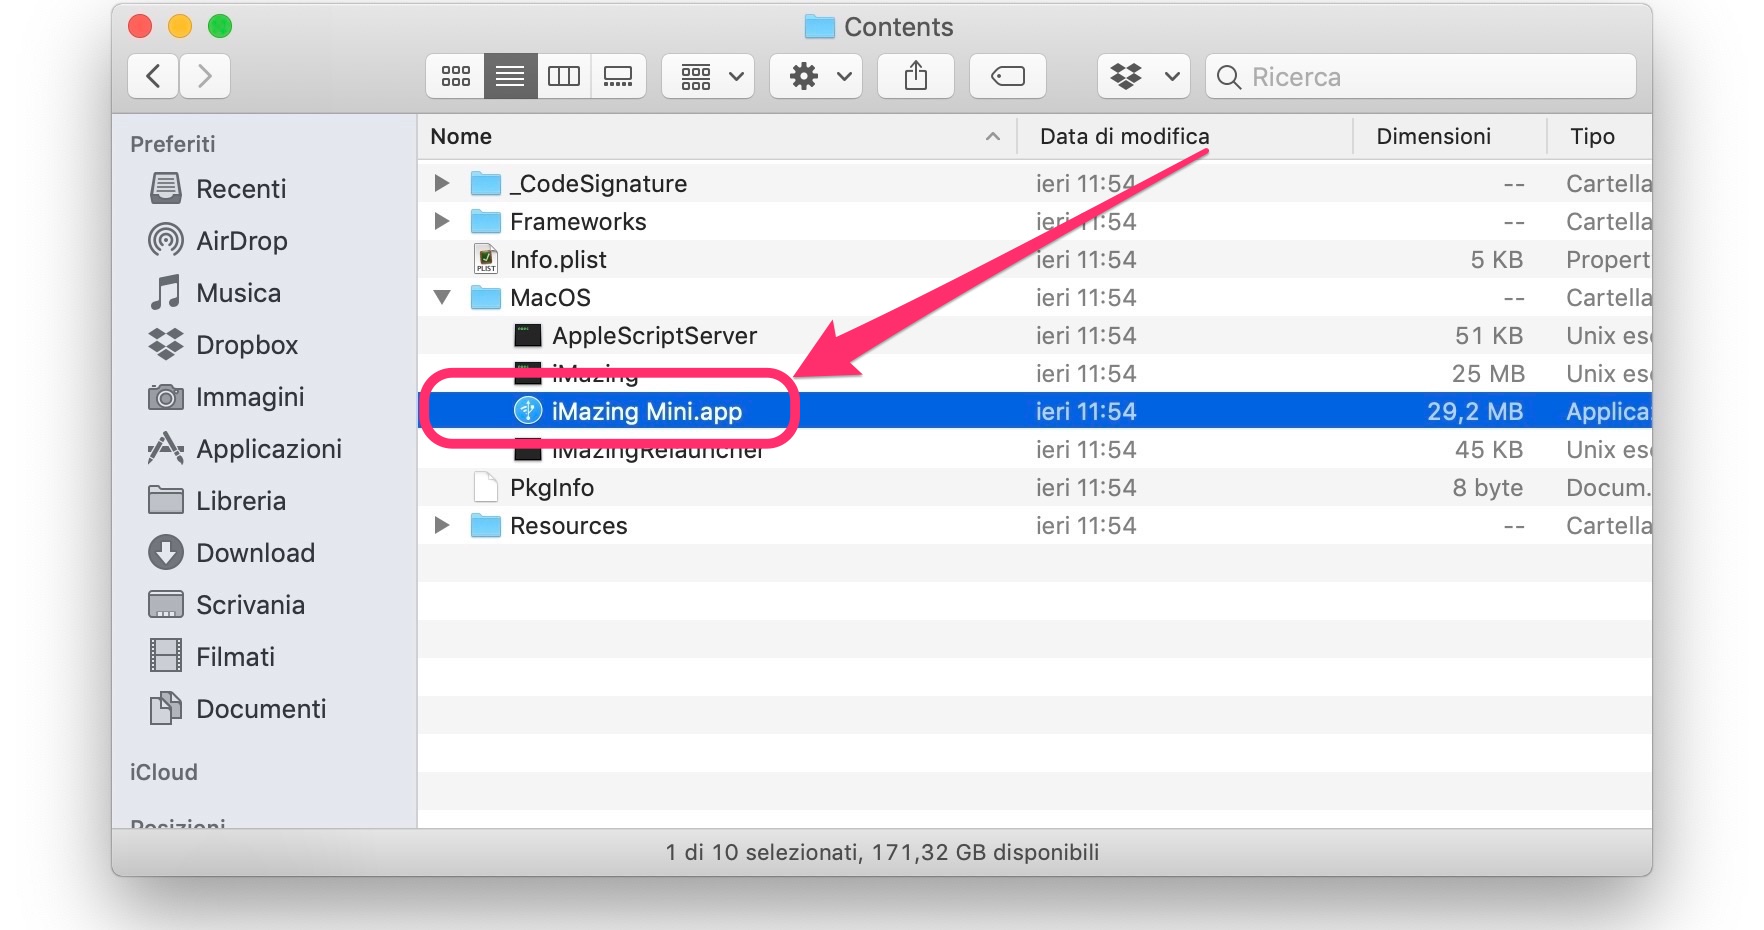Click the Resources folder icon
This screenshot has height=930, width=1764.
coord(486,525)
